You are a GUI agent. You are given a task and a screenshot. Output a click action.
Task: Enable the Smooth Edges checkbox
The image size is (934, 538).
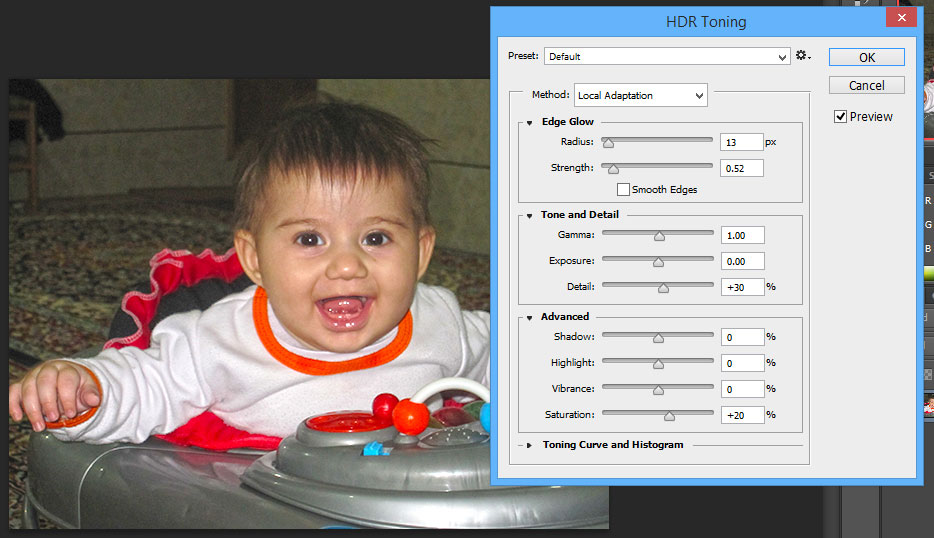coord(624,189)
